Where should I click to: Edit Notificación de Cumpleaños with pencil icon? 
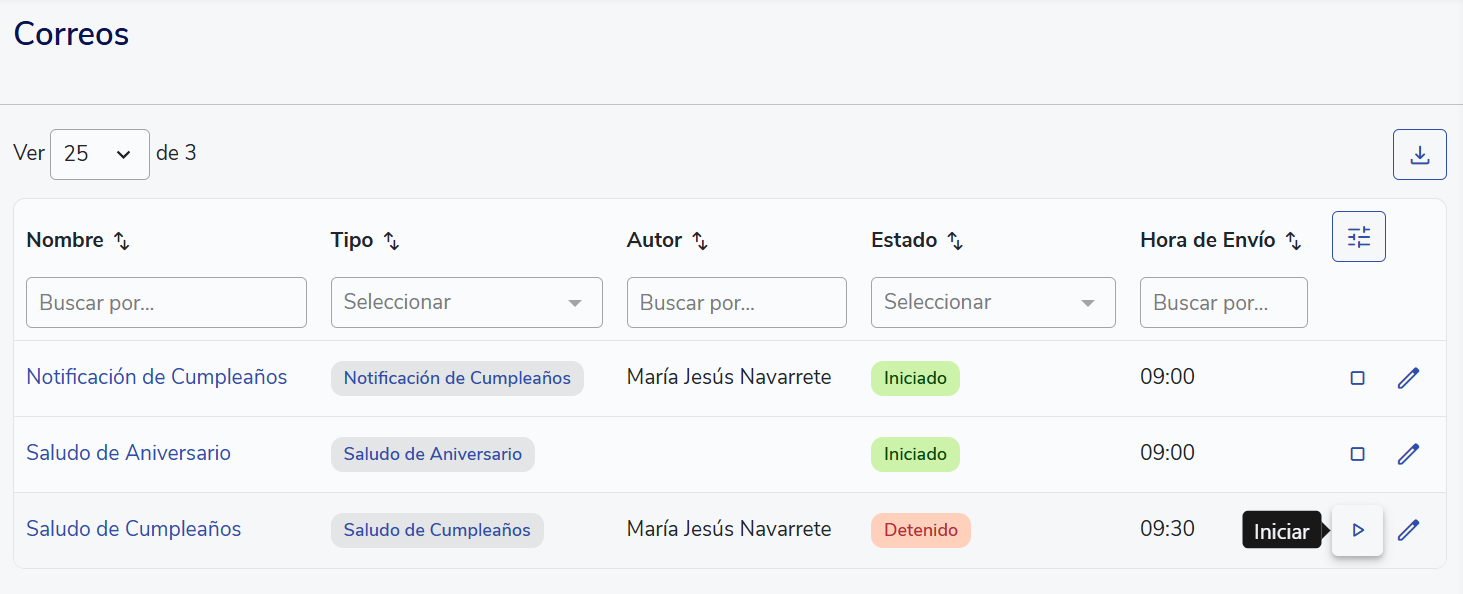click(x=1408, y=378)
